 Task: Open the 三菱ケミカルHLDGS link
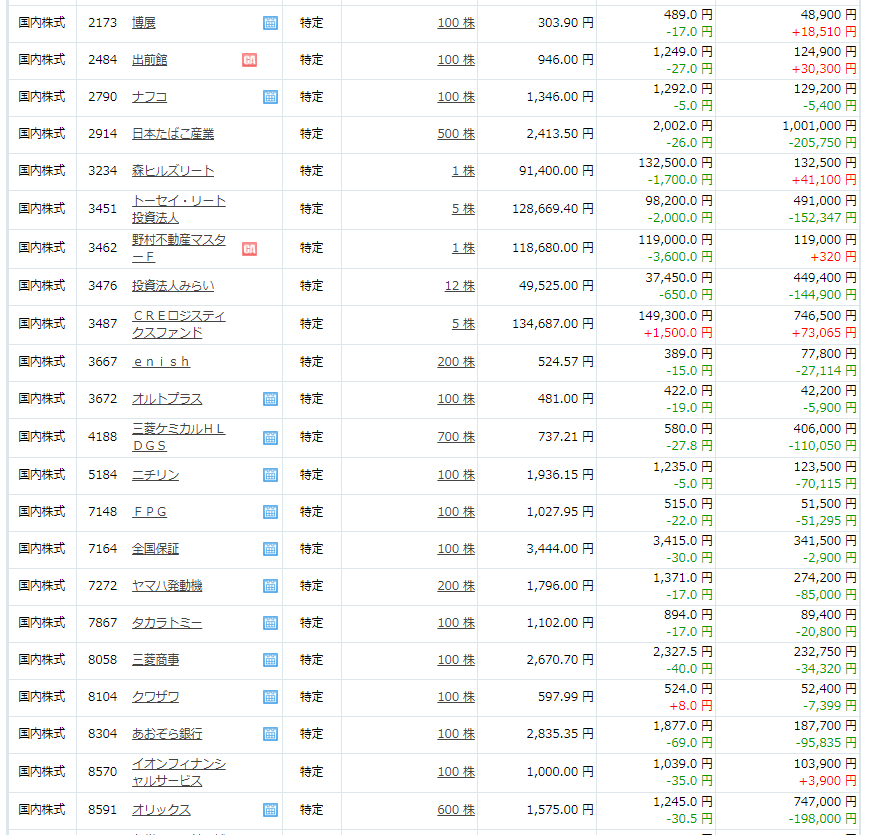pos(178,437)
